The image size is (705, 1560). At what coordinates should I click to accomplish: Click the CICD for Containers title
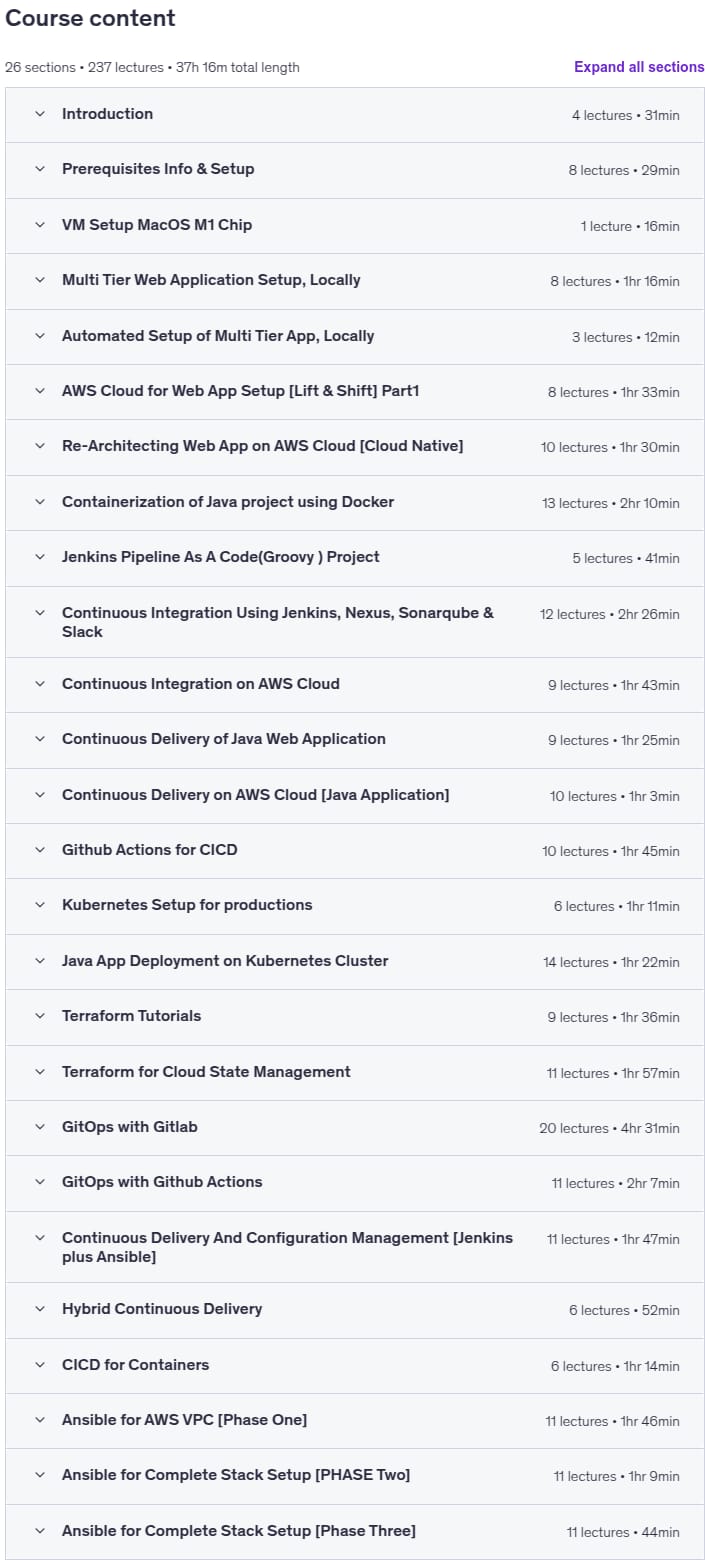point(135,1365)
